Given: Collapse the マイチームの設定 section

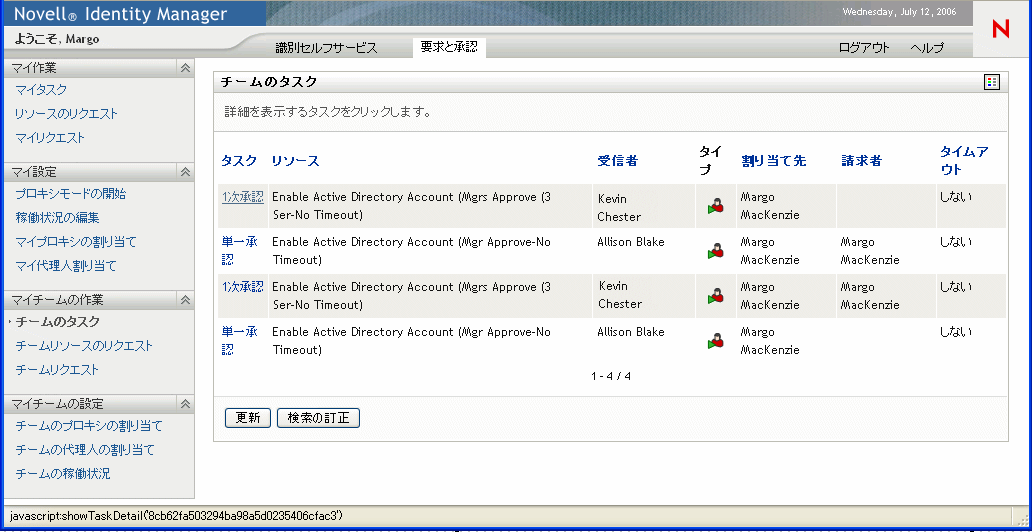Looking at the screenshot, I should (186, 404).
